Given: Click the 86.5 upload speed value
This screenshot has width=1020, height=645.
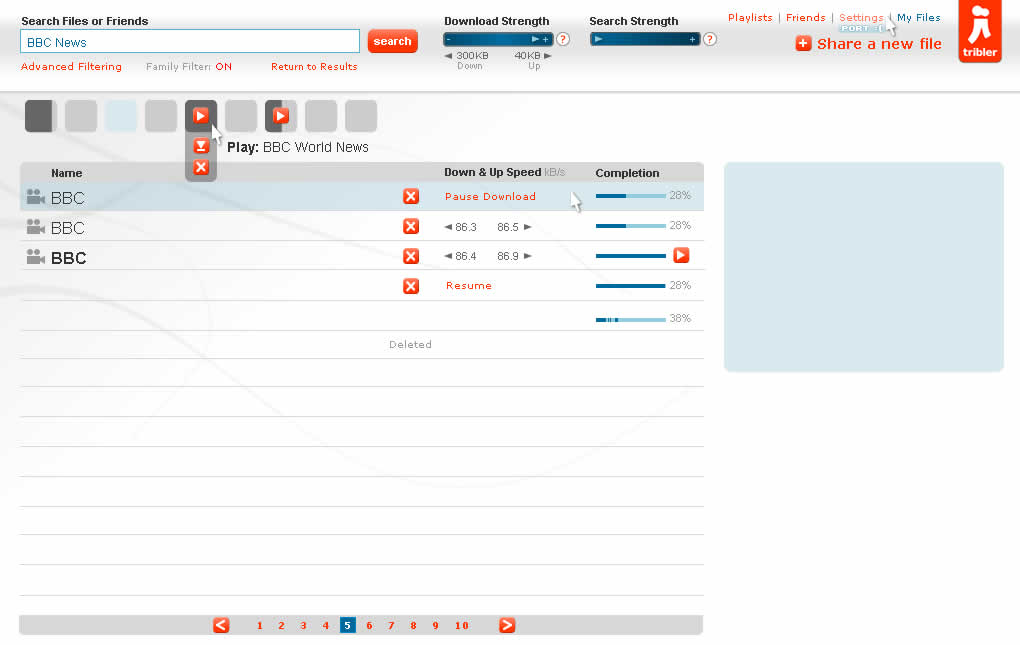Looking at the screenshot, I should (507, 227).
